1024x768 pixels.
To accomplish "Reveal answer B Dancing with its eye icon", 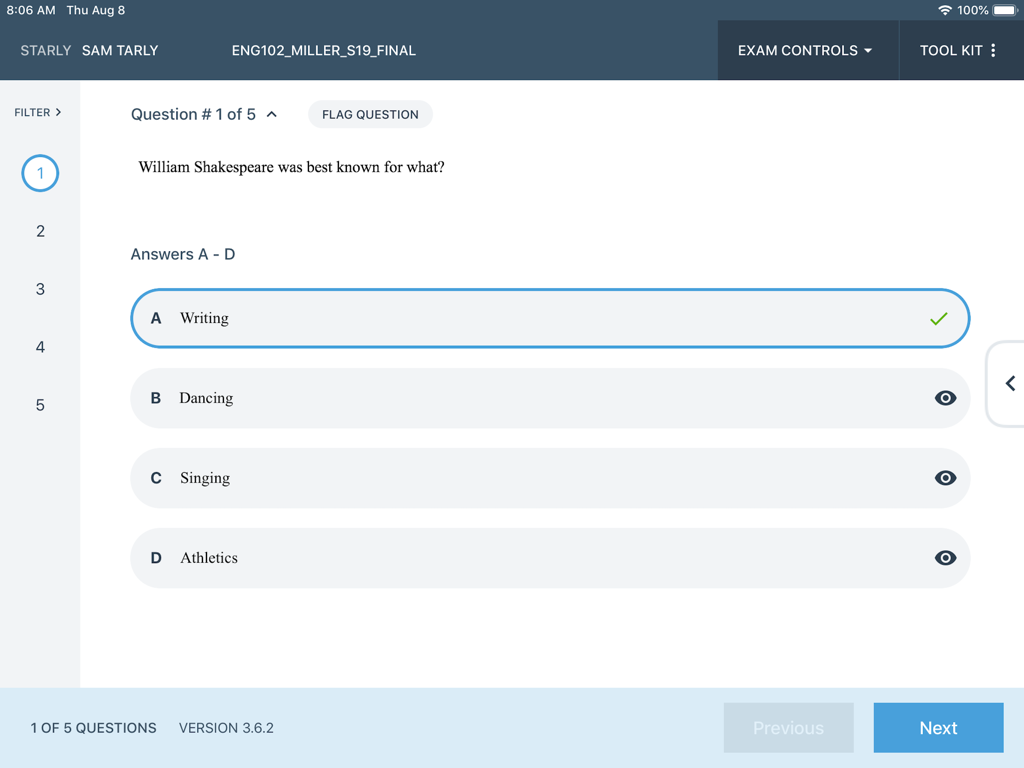I will pos(945,398).
